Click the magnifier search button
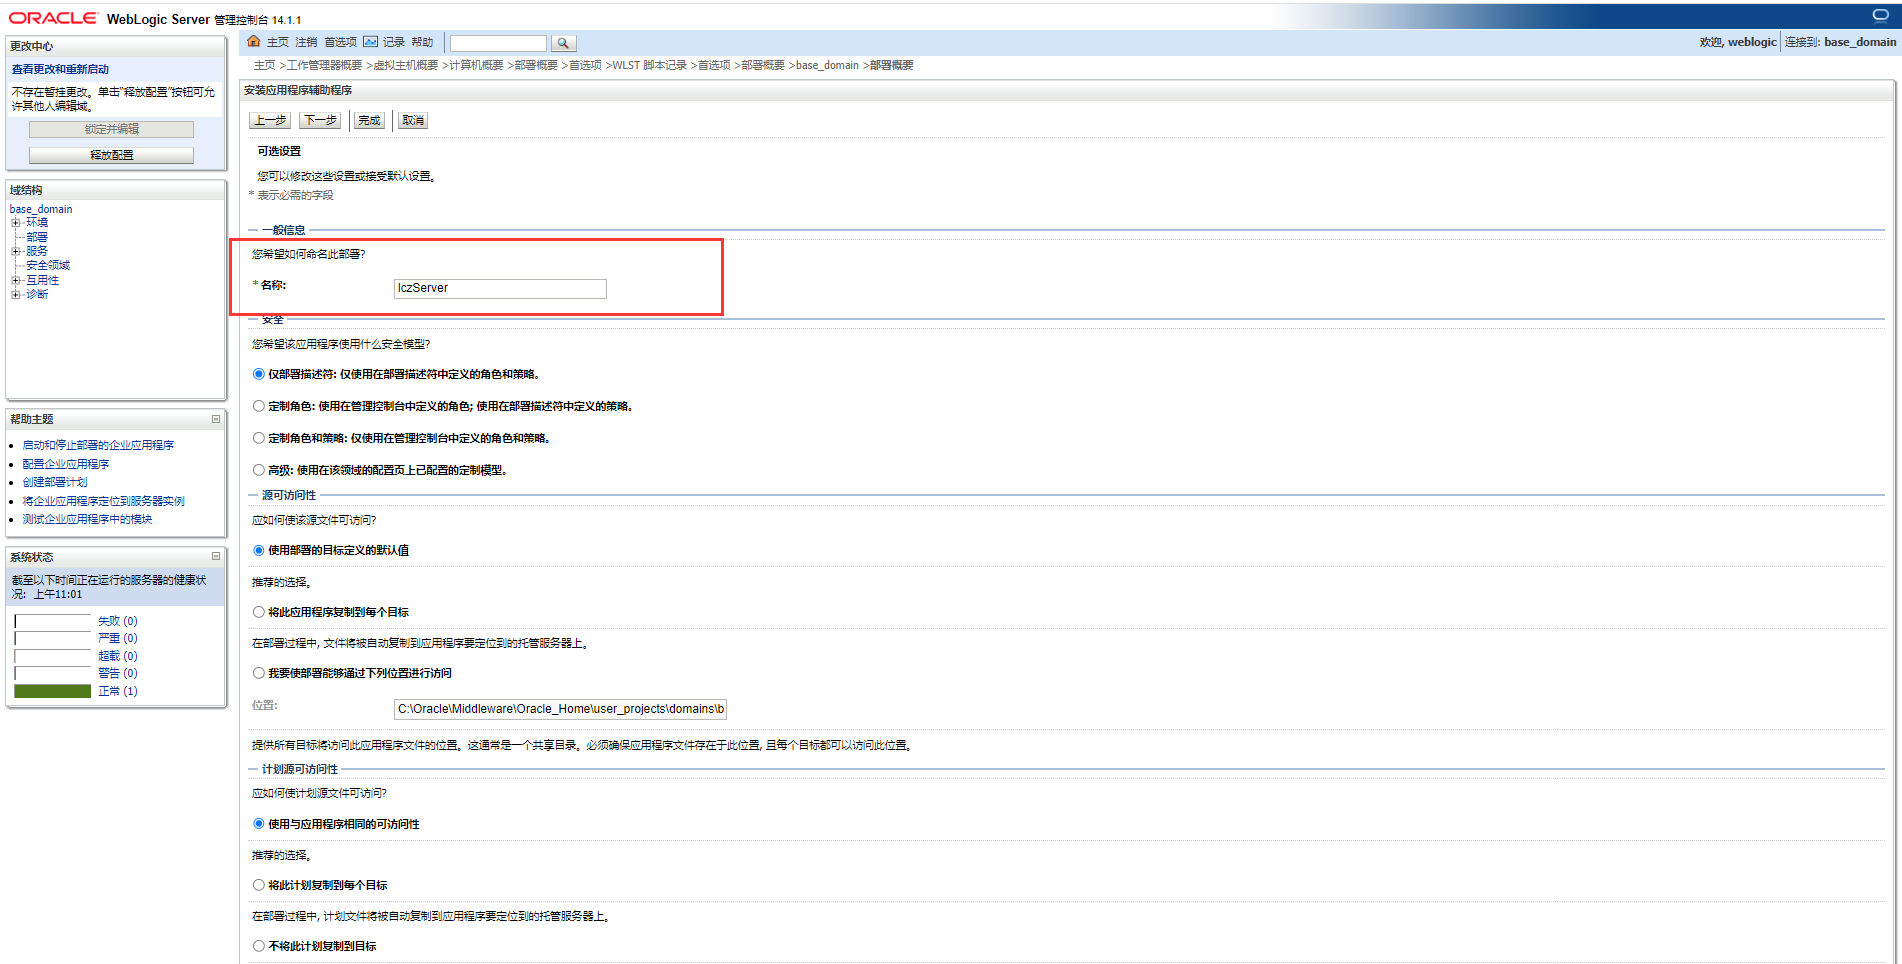The width and height of the screenshot is (1902, 964). coord(563,43)
